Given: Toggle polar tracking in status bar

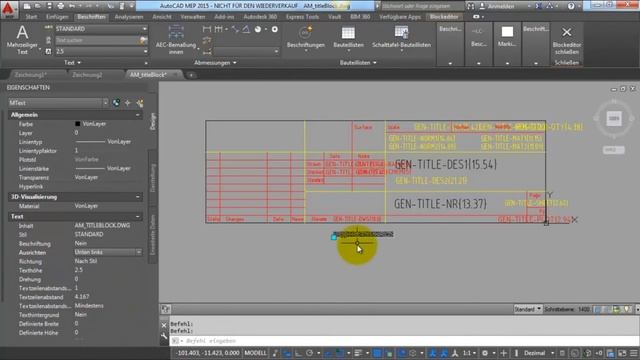Looking at the screenshot, I should [310, 353].
